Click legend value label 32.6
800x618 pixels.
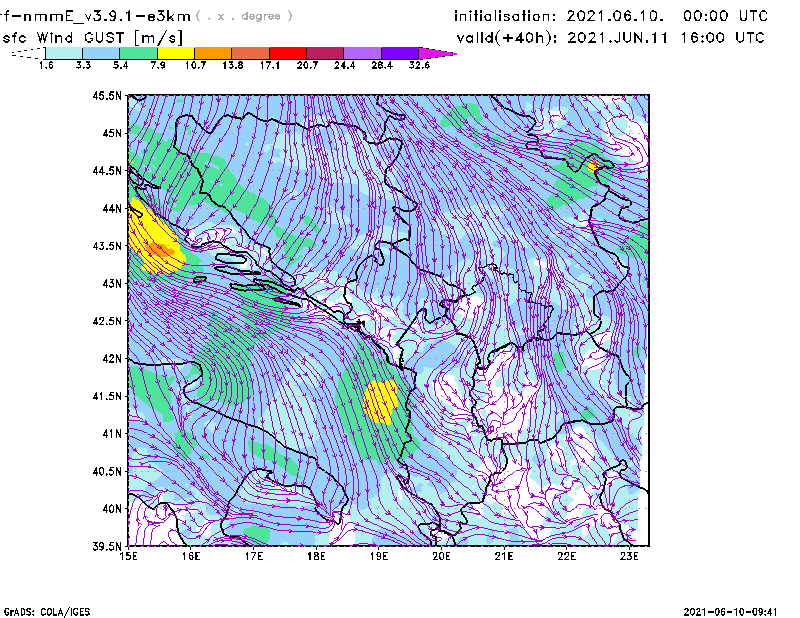pos(419,65)
